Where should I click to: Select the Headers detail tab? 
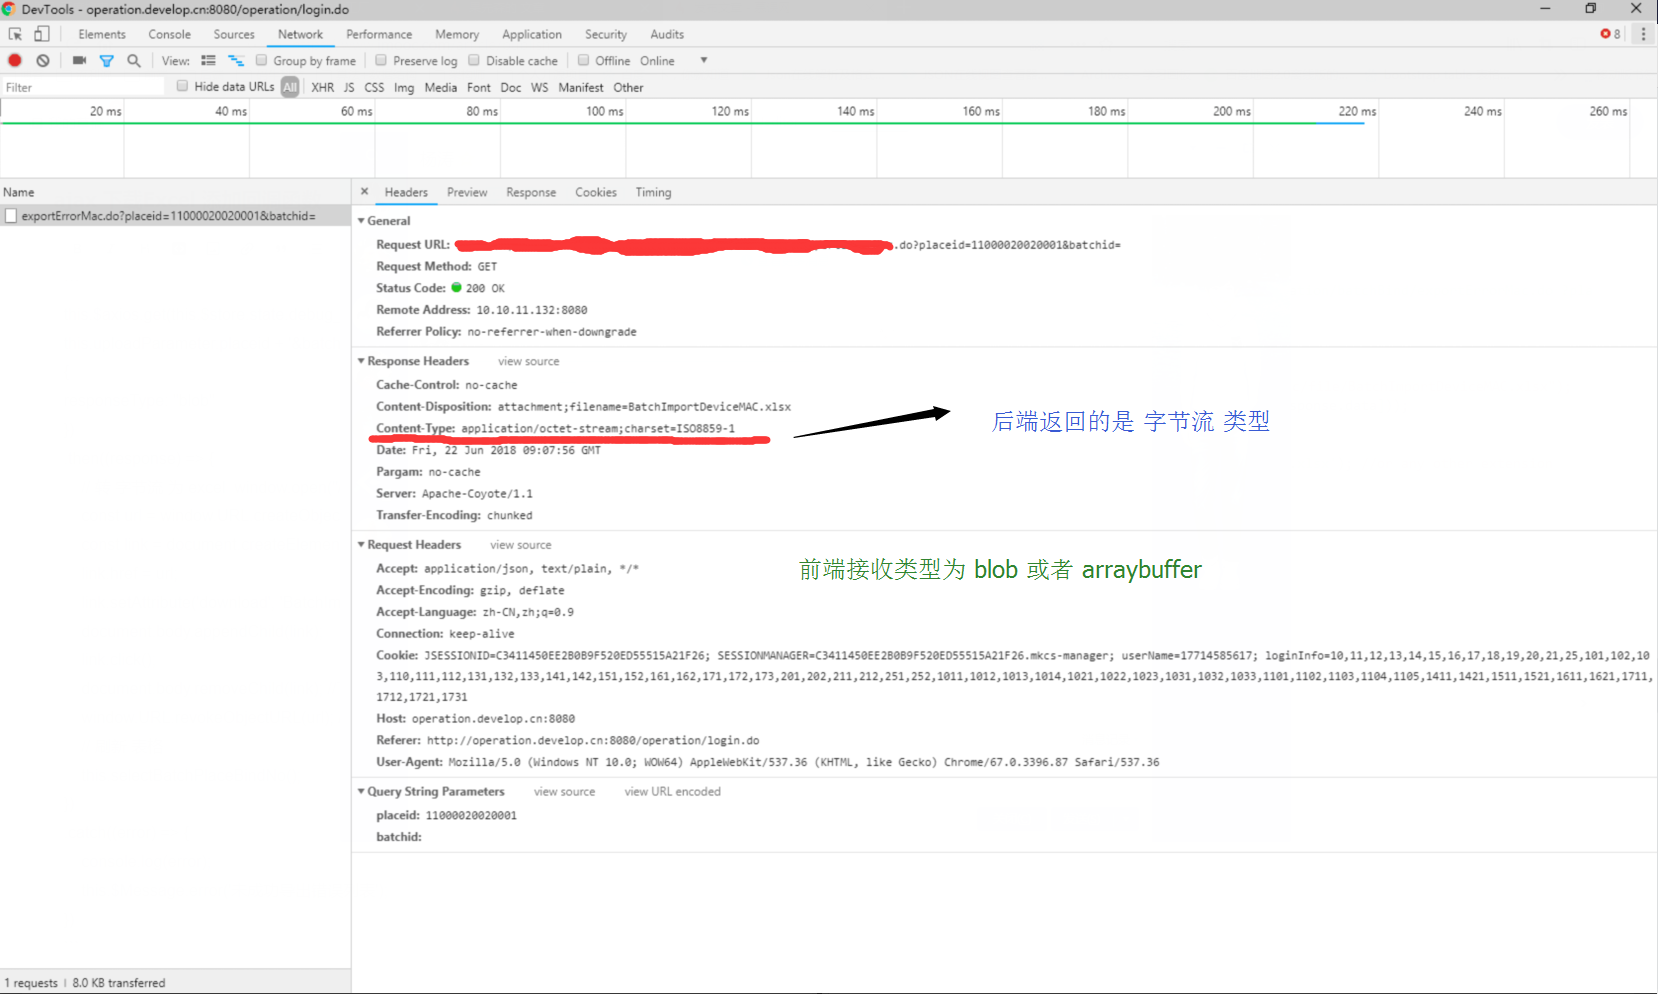pos(406,192)
